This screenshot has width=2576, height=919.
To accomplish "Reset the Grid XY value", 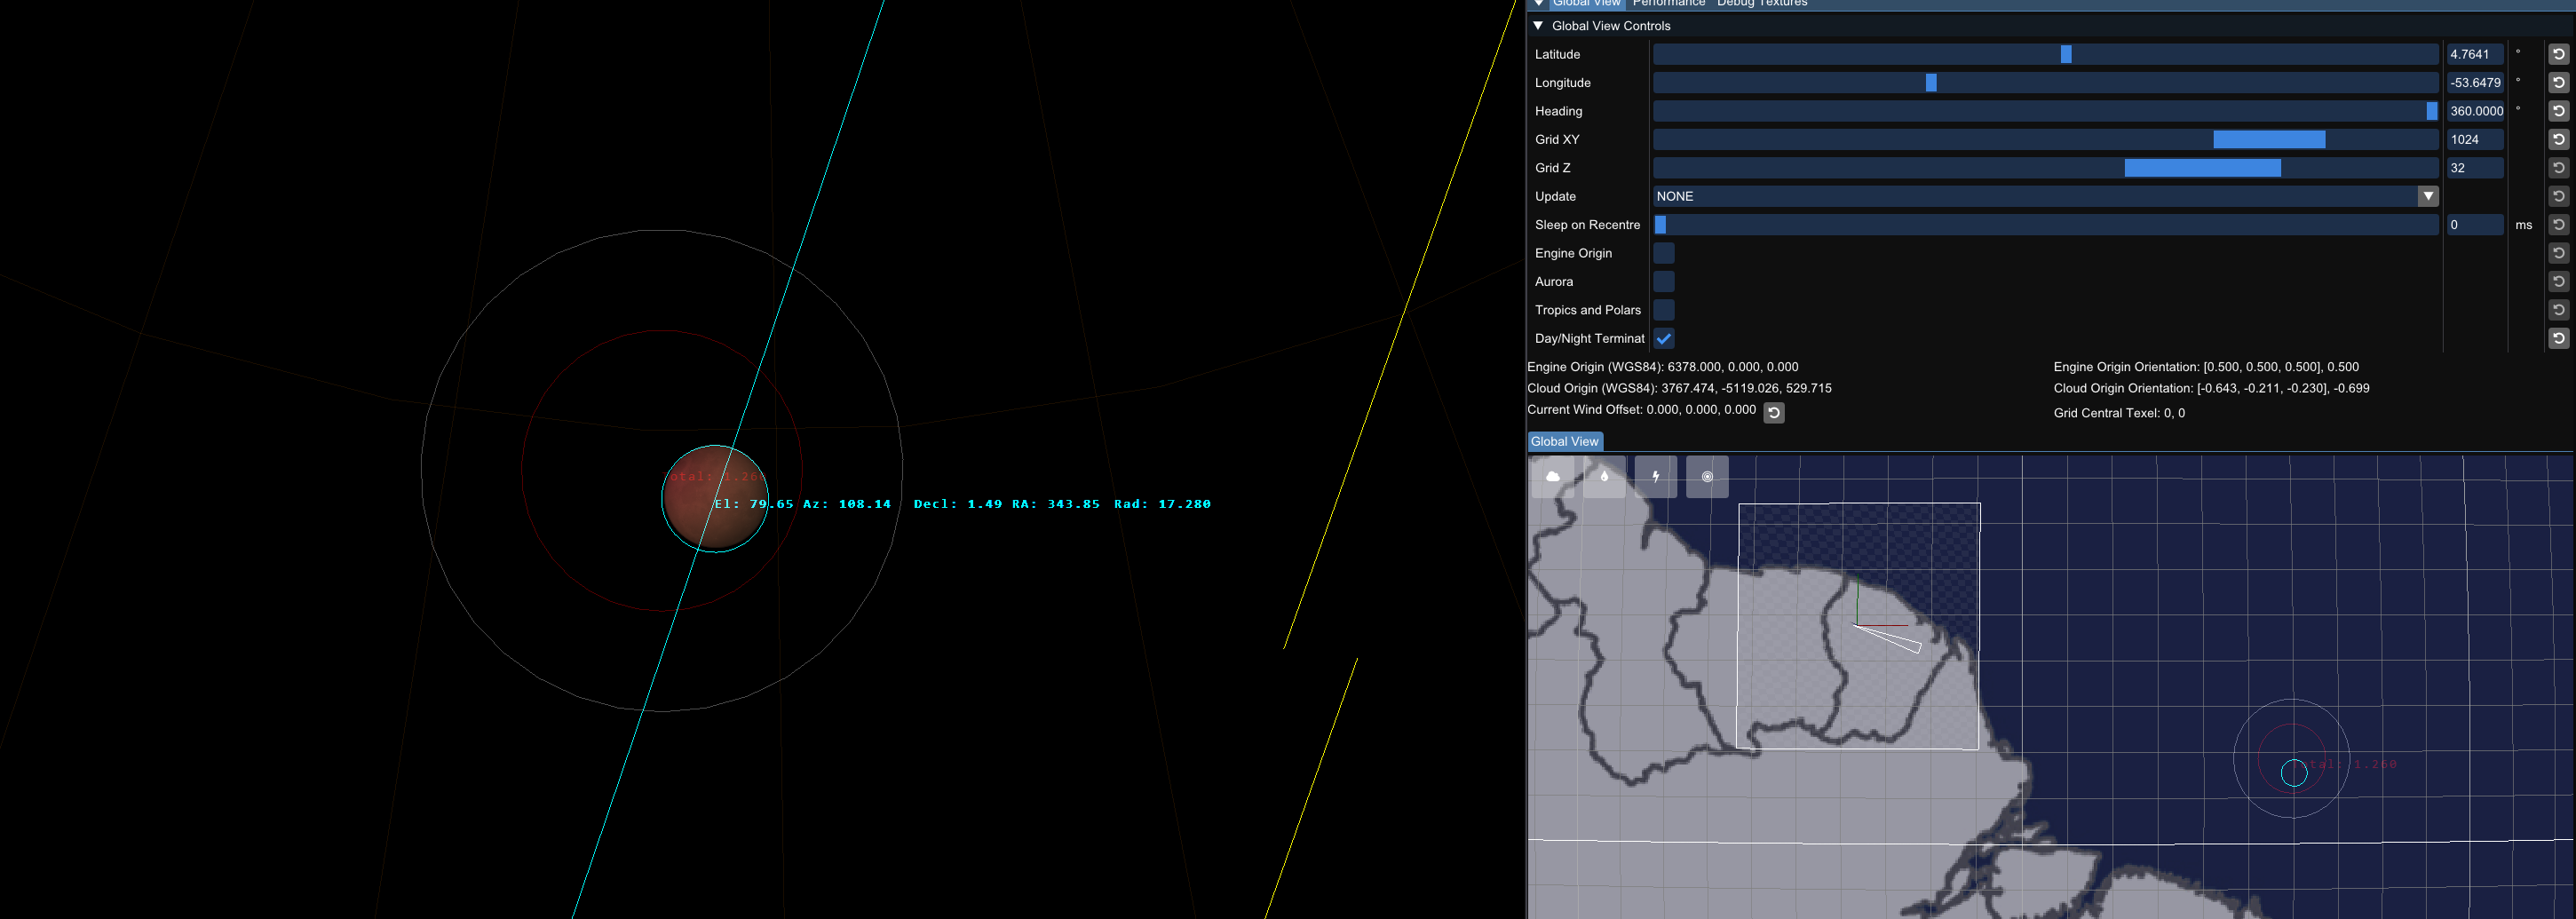I will [2558, 139].
